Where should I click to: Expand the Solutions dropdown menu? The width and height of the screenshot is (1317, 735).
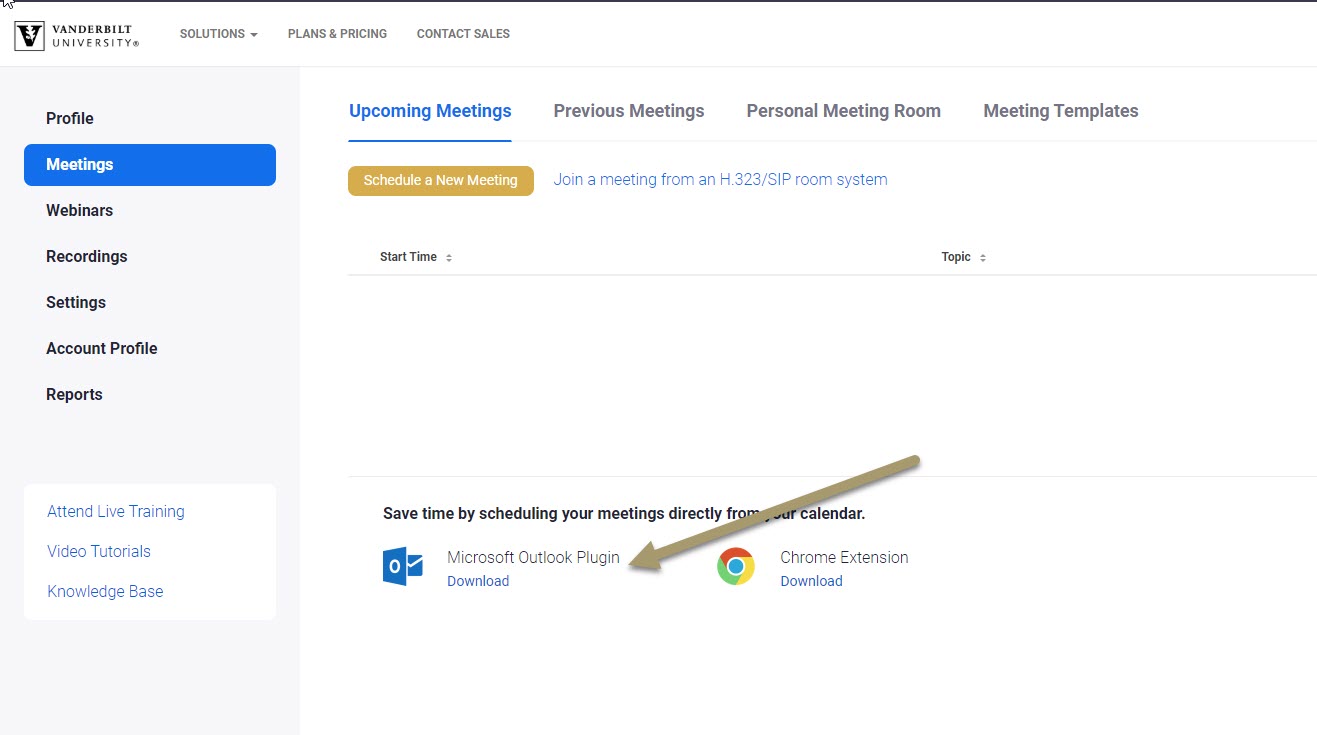[x=218, y=34]
